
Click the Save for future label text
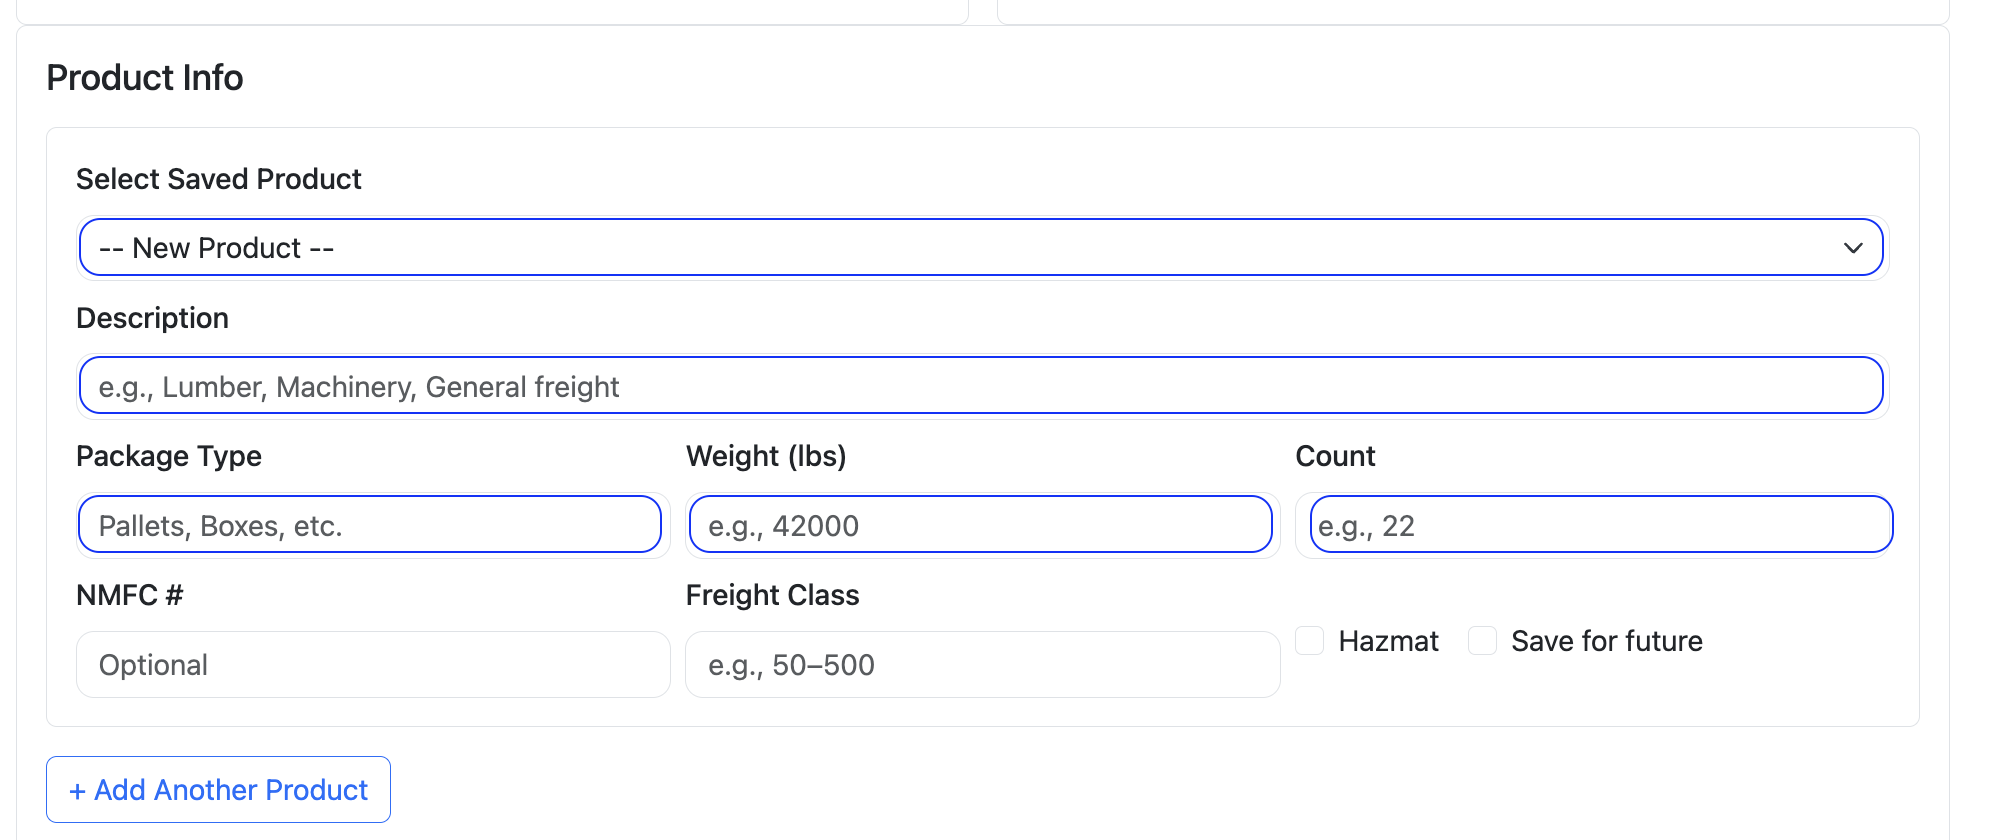tap(1606, 641)
